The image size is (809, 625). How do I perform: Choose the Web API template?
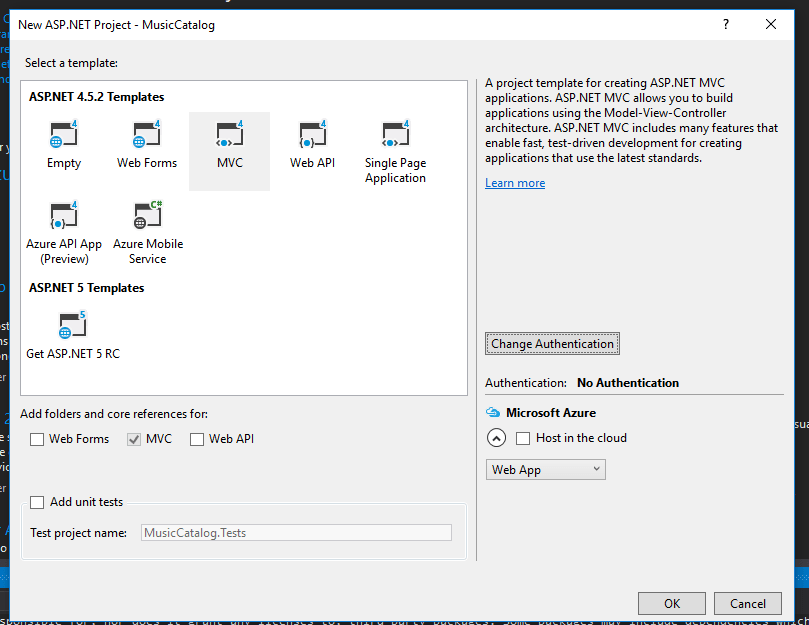click(312, 140)
